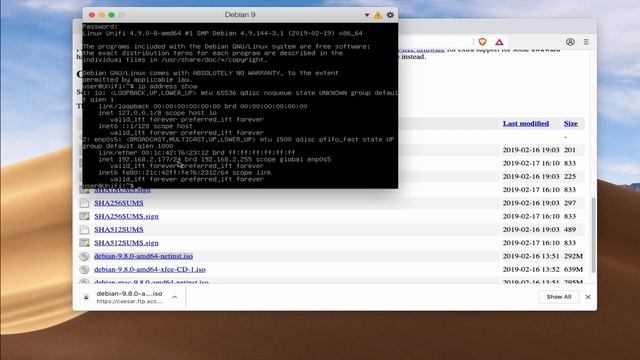Screen dimensions: 640x360
Task: Sort the listing by Last modified
Action: pos(526,123)
